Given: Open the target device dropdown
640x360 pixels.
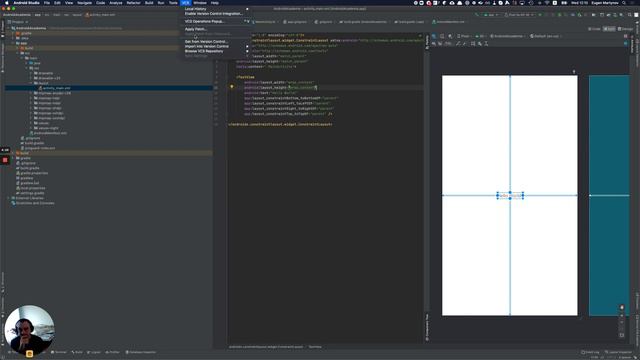Looking at the screenshot, I should pos(519,15).
